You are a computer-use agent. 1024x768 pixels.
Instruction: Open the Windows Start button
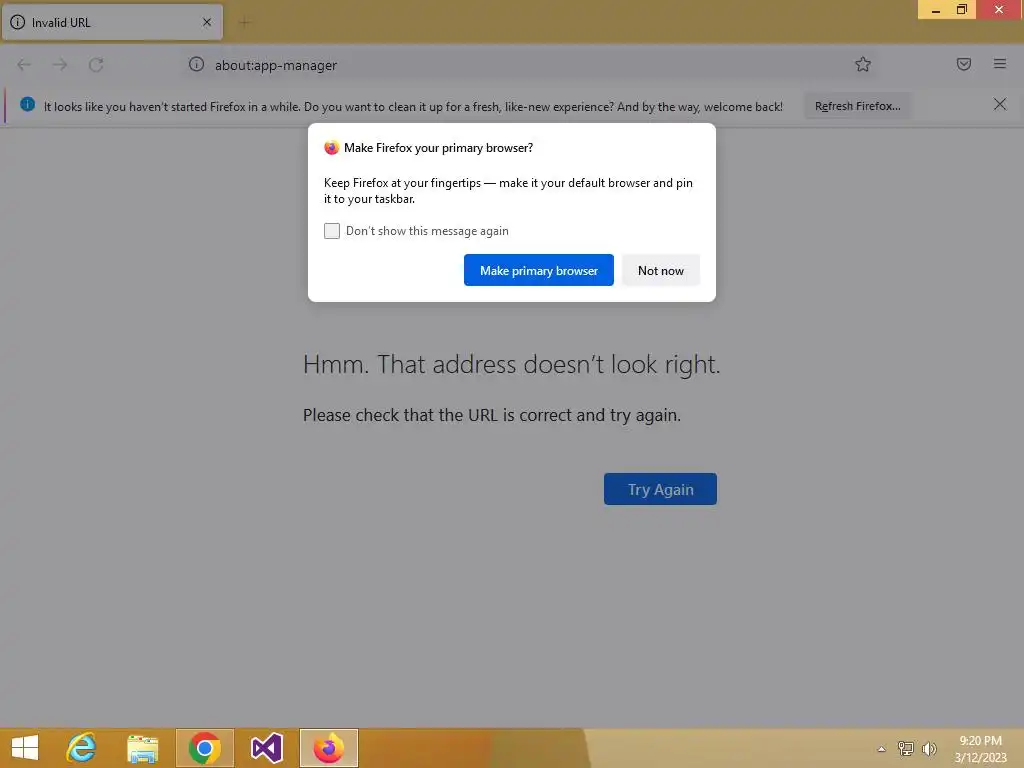[25, 748]
